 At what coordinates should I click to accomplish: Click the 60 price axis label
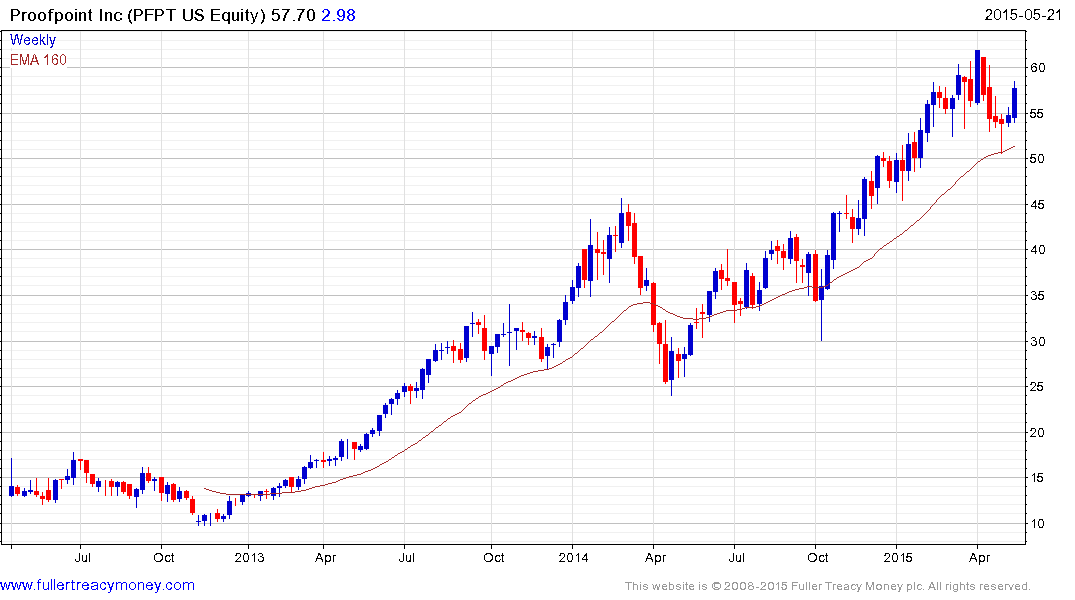1037,67
